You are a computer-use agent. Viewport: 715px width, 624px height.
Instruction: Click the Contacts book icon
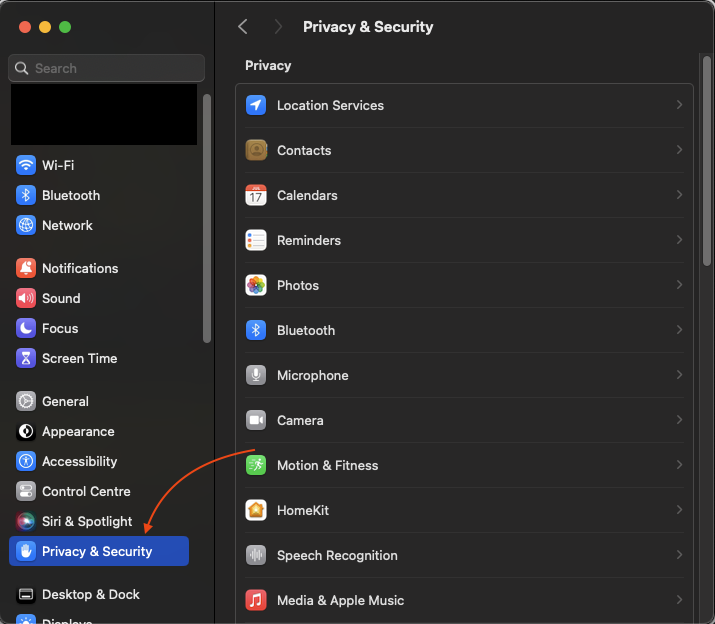256,150
